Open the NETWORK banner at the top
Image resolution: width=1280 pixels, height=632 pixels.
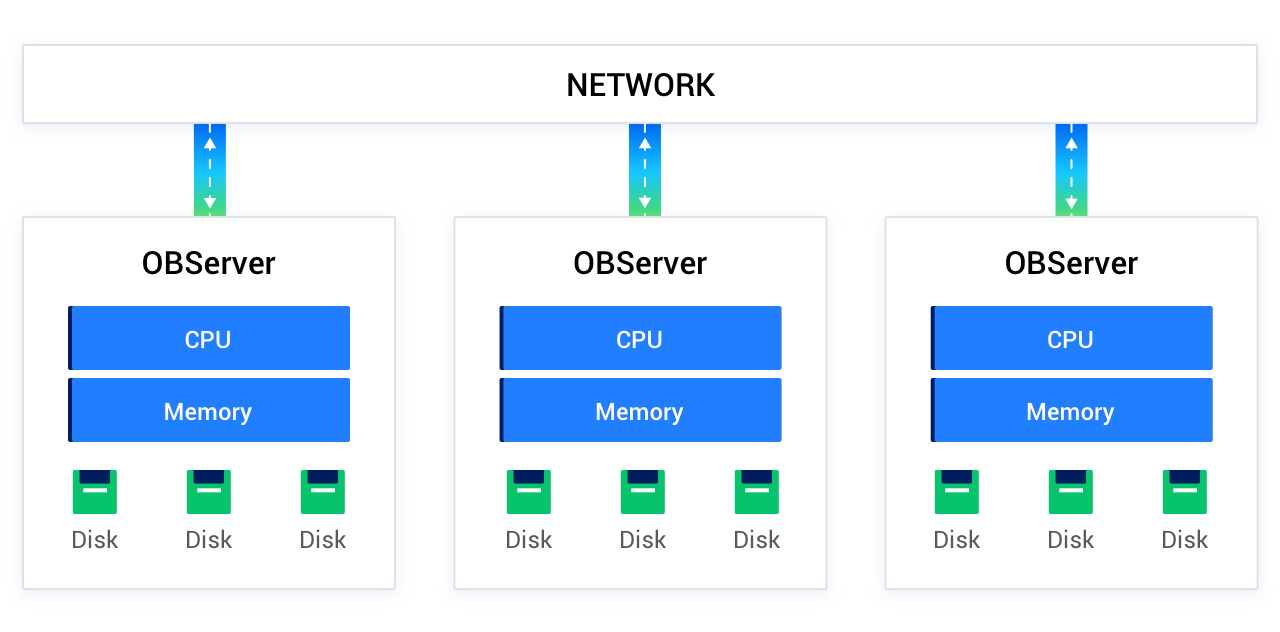coord(640,84)
